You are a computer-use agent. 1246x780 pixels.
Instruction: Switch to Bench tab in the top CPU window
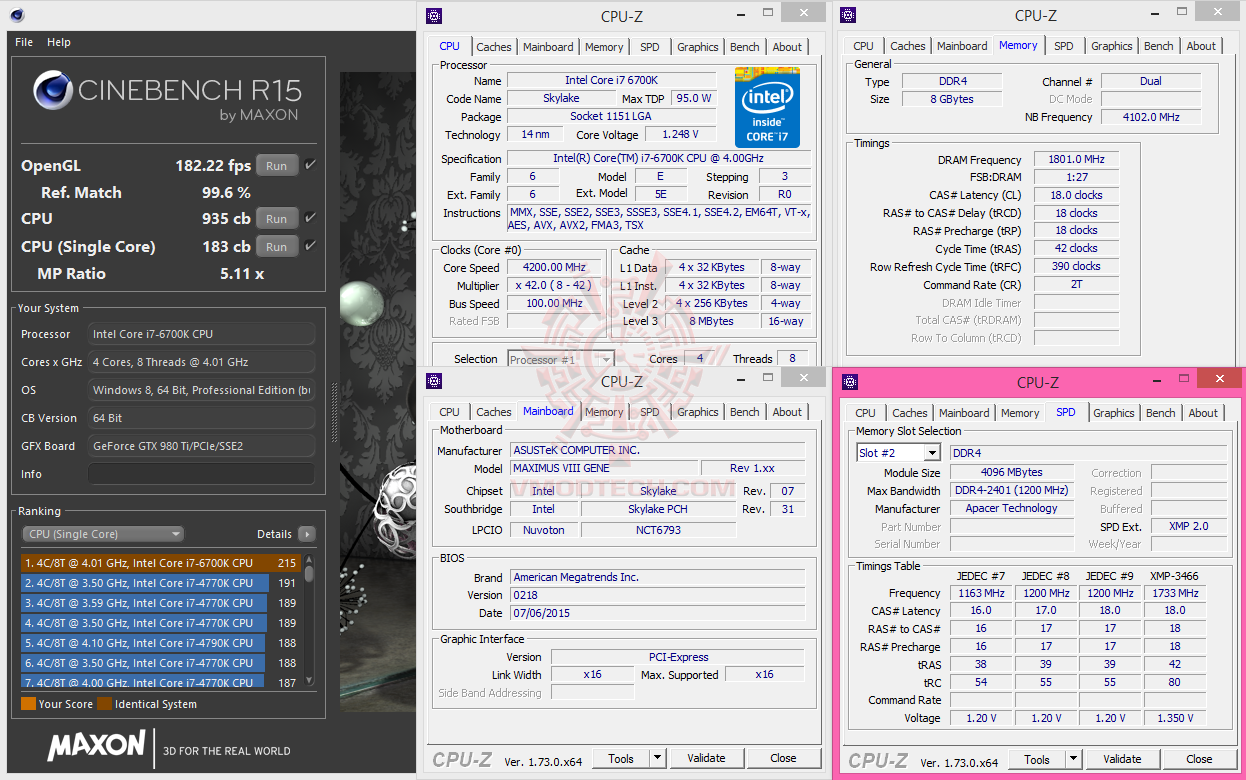coord(744,47)
